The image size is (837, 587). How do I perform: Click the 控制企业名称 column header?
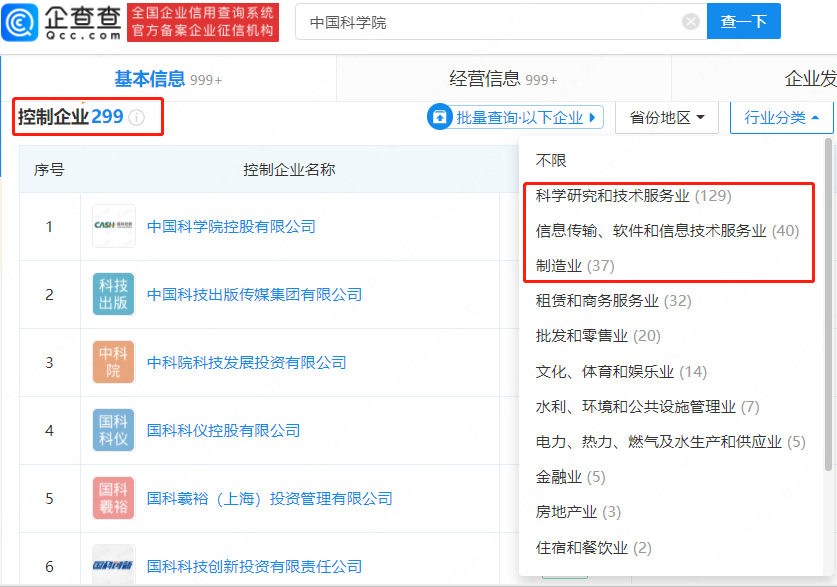(289, 170)
